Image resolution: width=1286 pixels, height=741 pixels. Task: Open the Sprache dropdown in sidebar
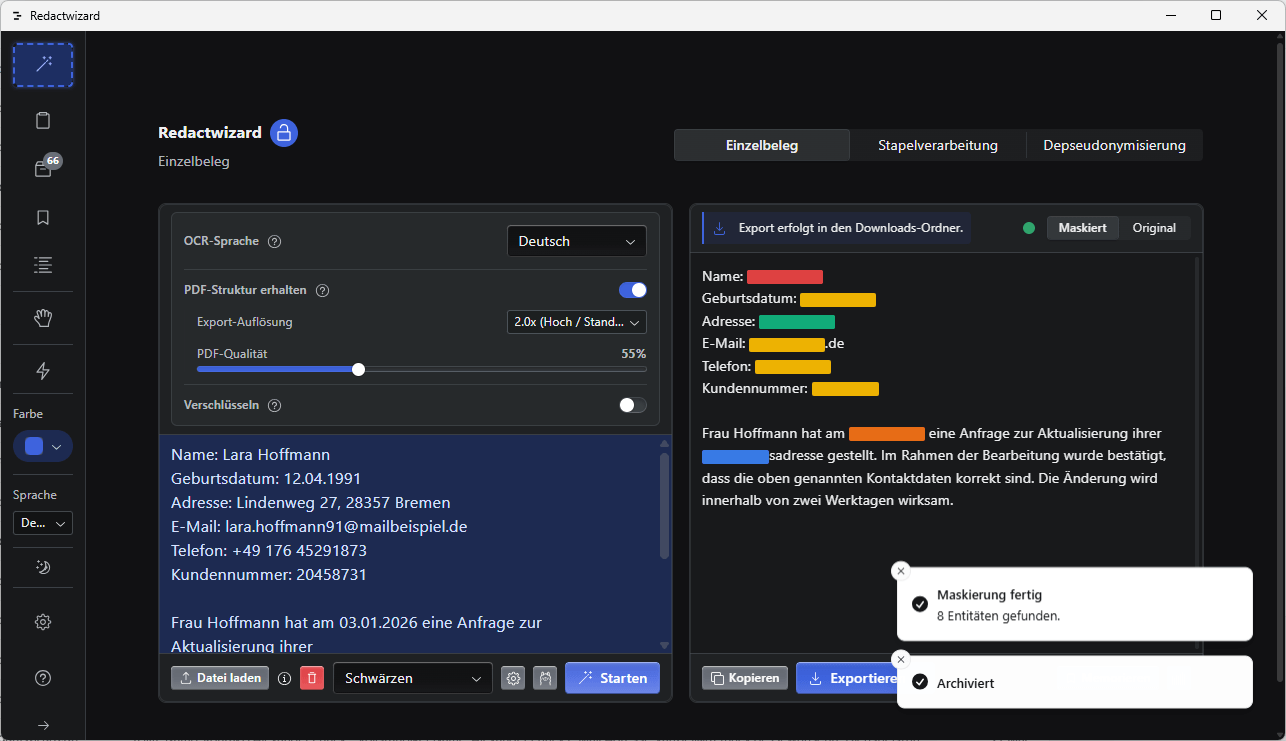pos(43,523)
